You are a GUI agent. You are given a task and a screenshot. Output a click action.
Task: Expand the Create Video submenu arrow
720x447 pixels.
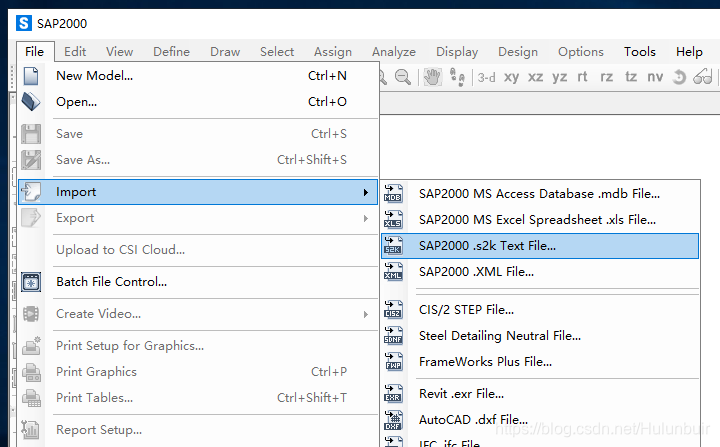click(x=366, y=314)
